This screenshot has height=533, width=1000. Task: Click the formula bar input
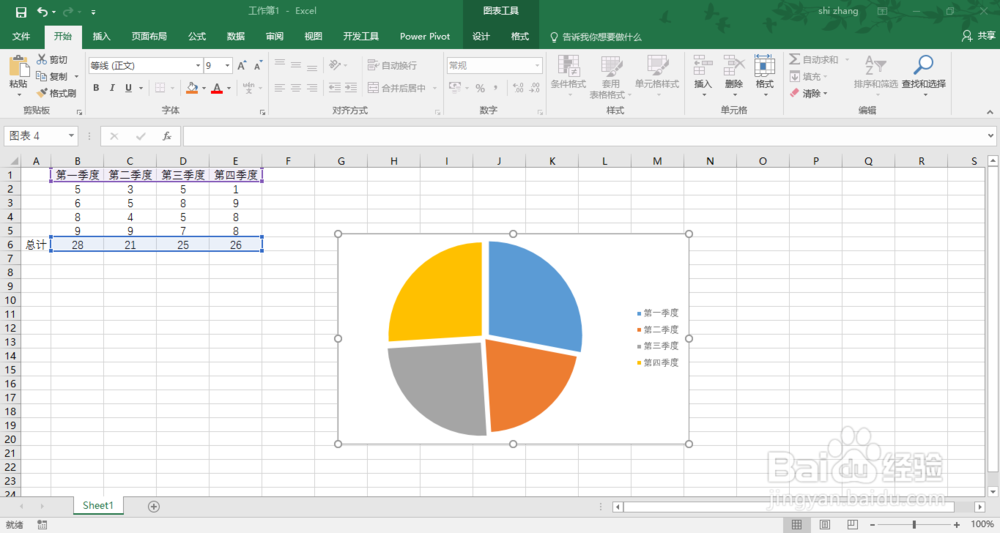click(x=584, y=136)
